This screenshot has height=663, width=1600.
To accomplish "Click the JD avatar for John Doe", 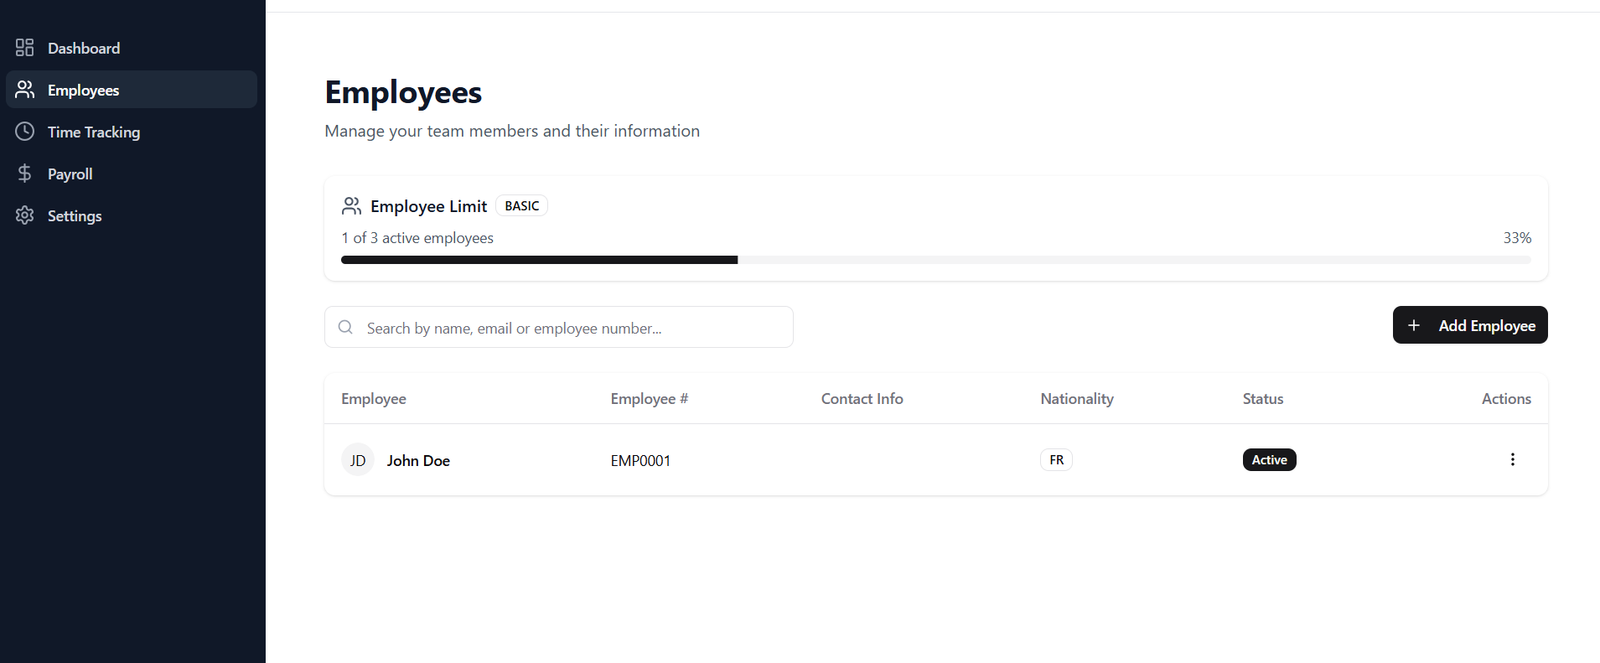I will 358,460.
